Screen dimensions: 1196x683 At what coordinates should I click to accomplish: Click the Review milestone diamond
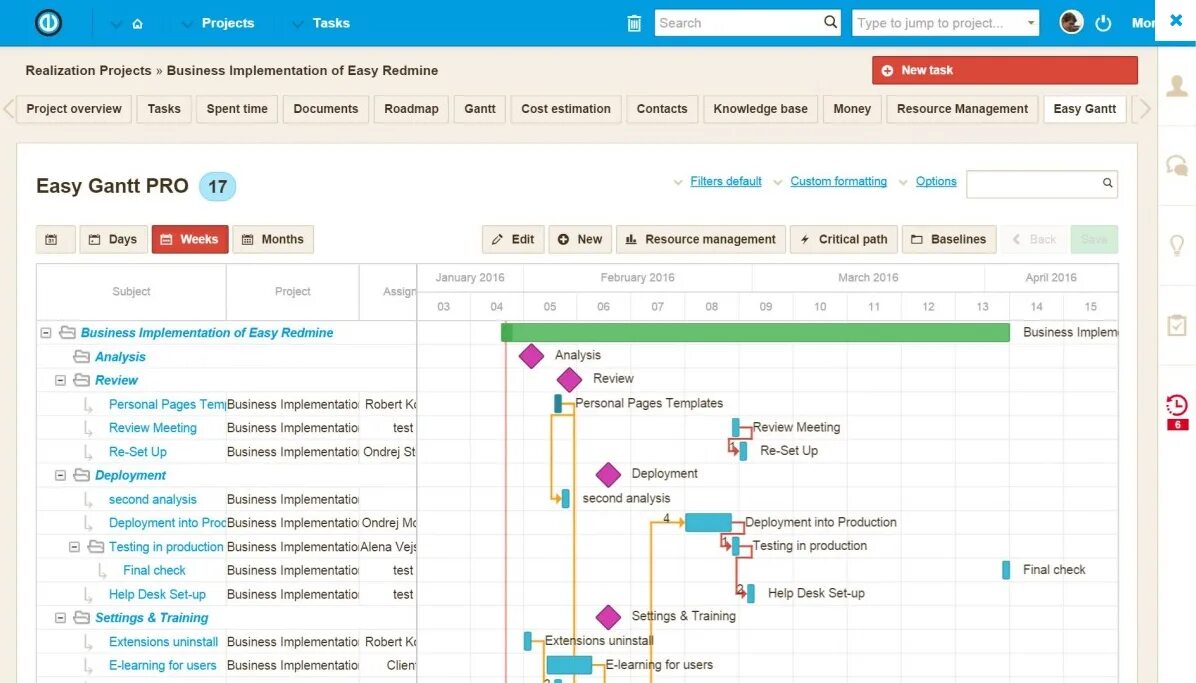(x=569, y=379)
